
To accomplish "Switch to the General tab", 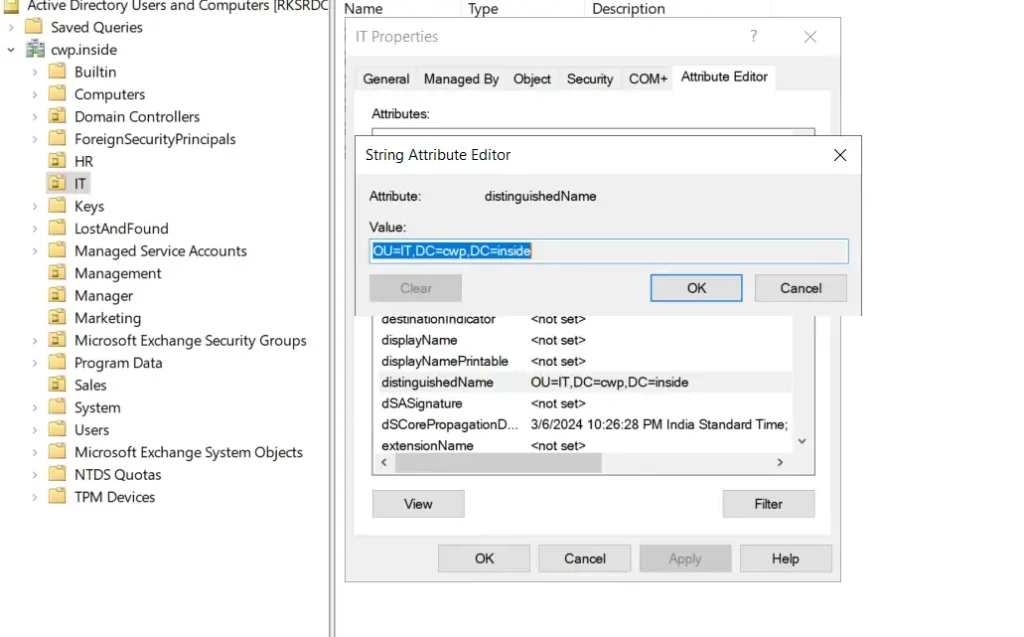I will click(386, 79).
